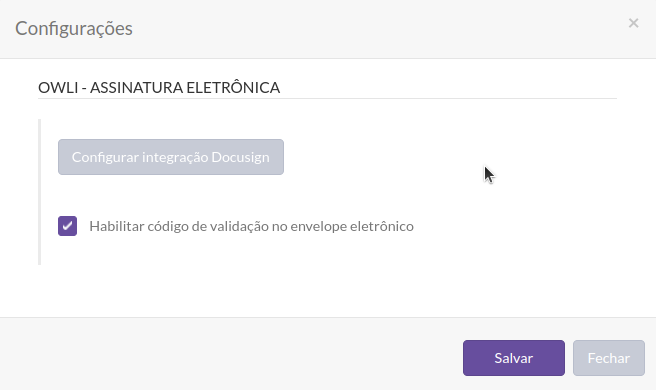Dismiss the dialog using the gray Fechar button
Image resolution: width=656 pixels, height=390 pixels.
coord(609,358)
